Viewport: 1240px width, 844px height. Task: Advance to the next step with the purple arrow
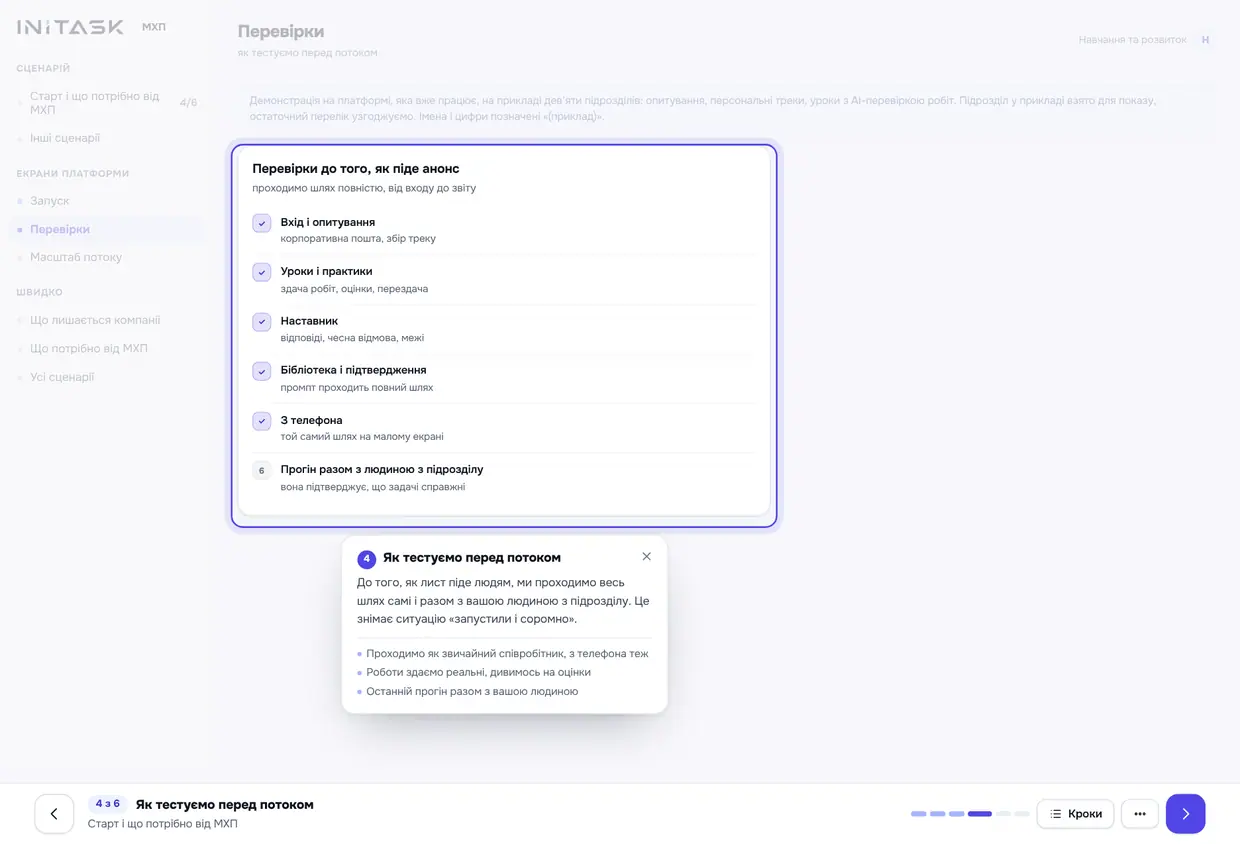coord(1185,814)
